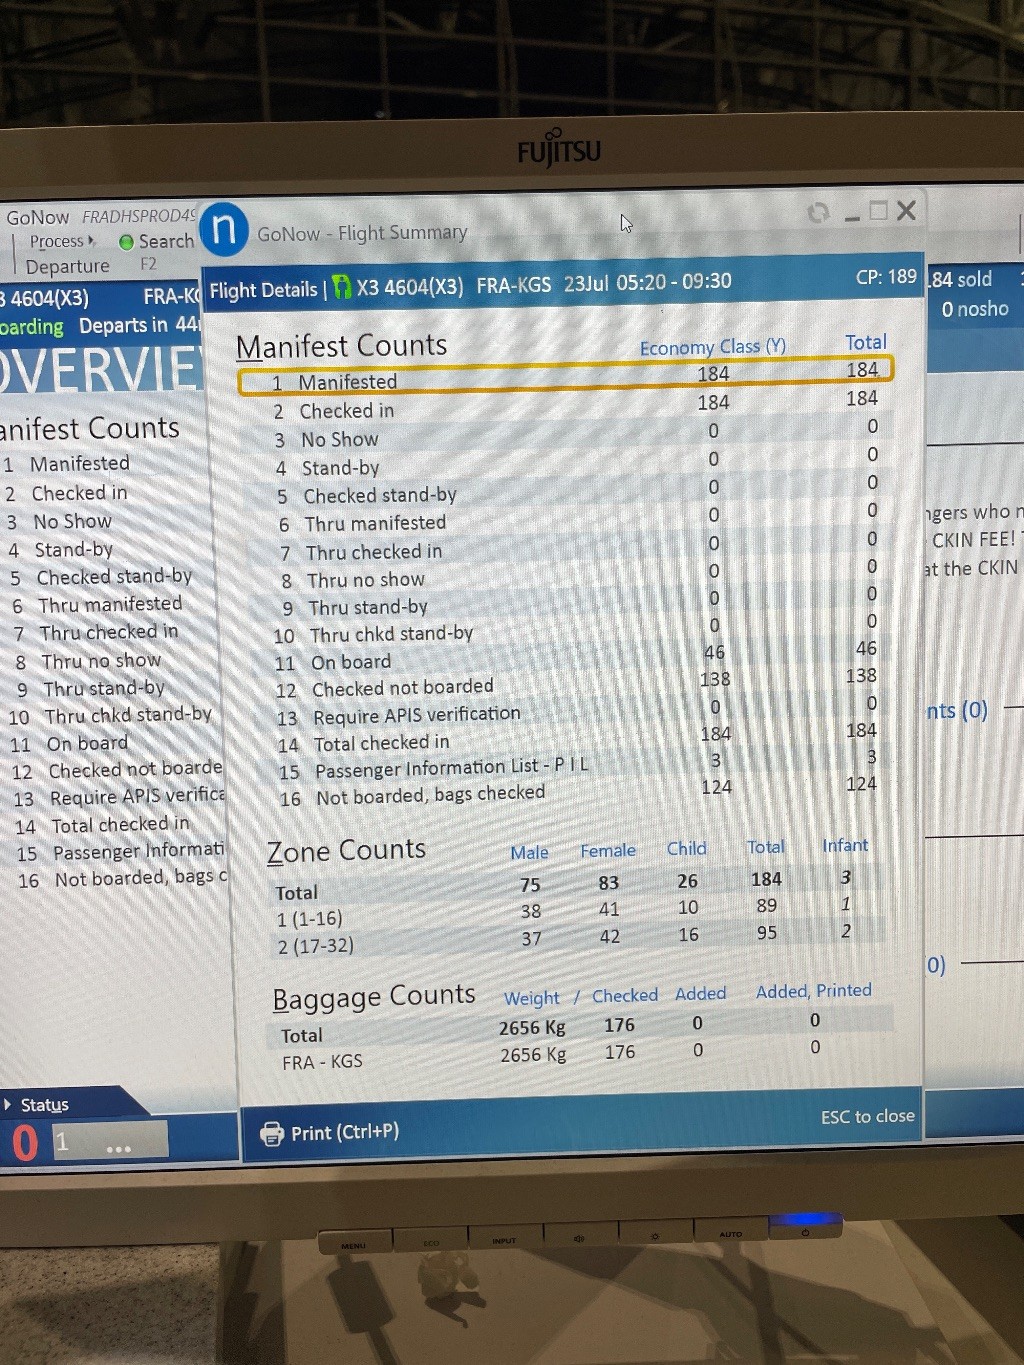Image resolution: width=1024 pixels, height=1365 pixels.
Task: Close the Flight Summary dialog with X
Action: [x=906, y=210]
